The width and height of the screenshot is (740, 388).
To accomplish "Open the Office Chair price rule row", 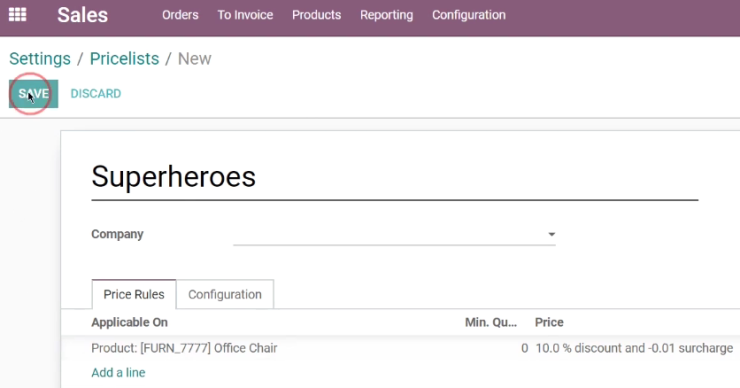I will coord(400,348).
